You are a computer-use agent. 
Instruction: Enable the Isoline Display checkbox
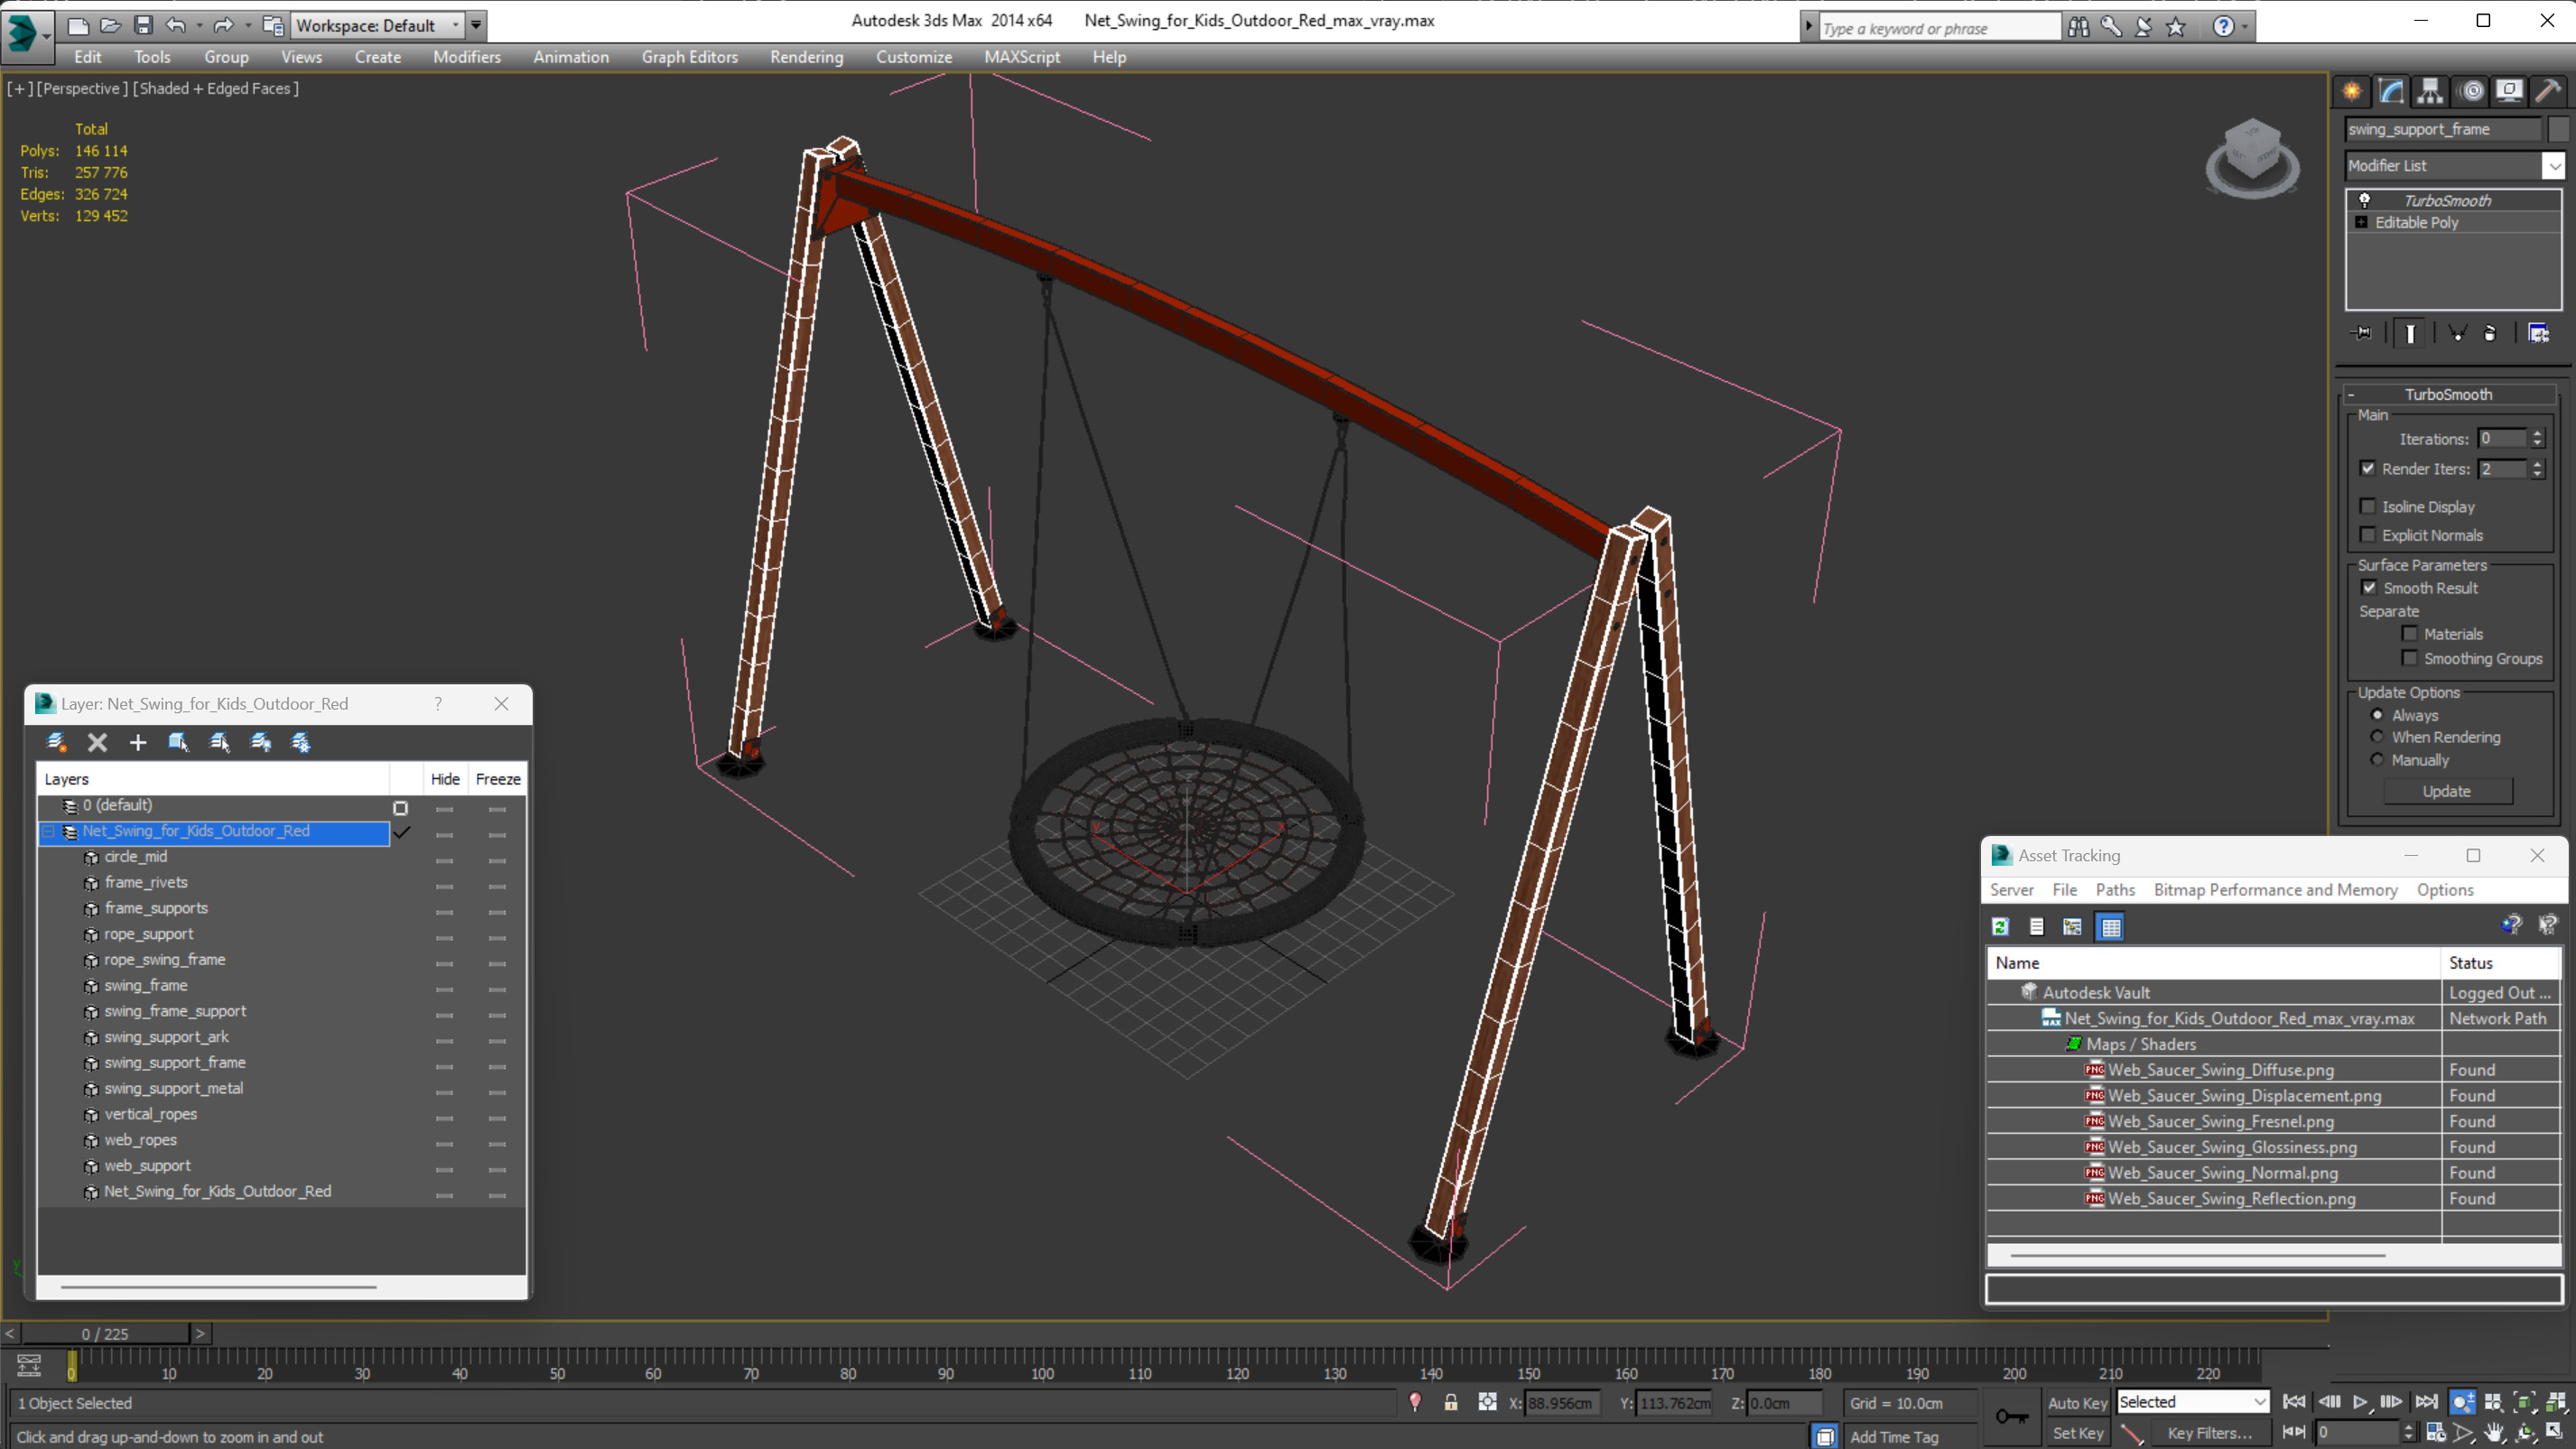coord(2367,506)
